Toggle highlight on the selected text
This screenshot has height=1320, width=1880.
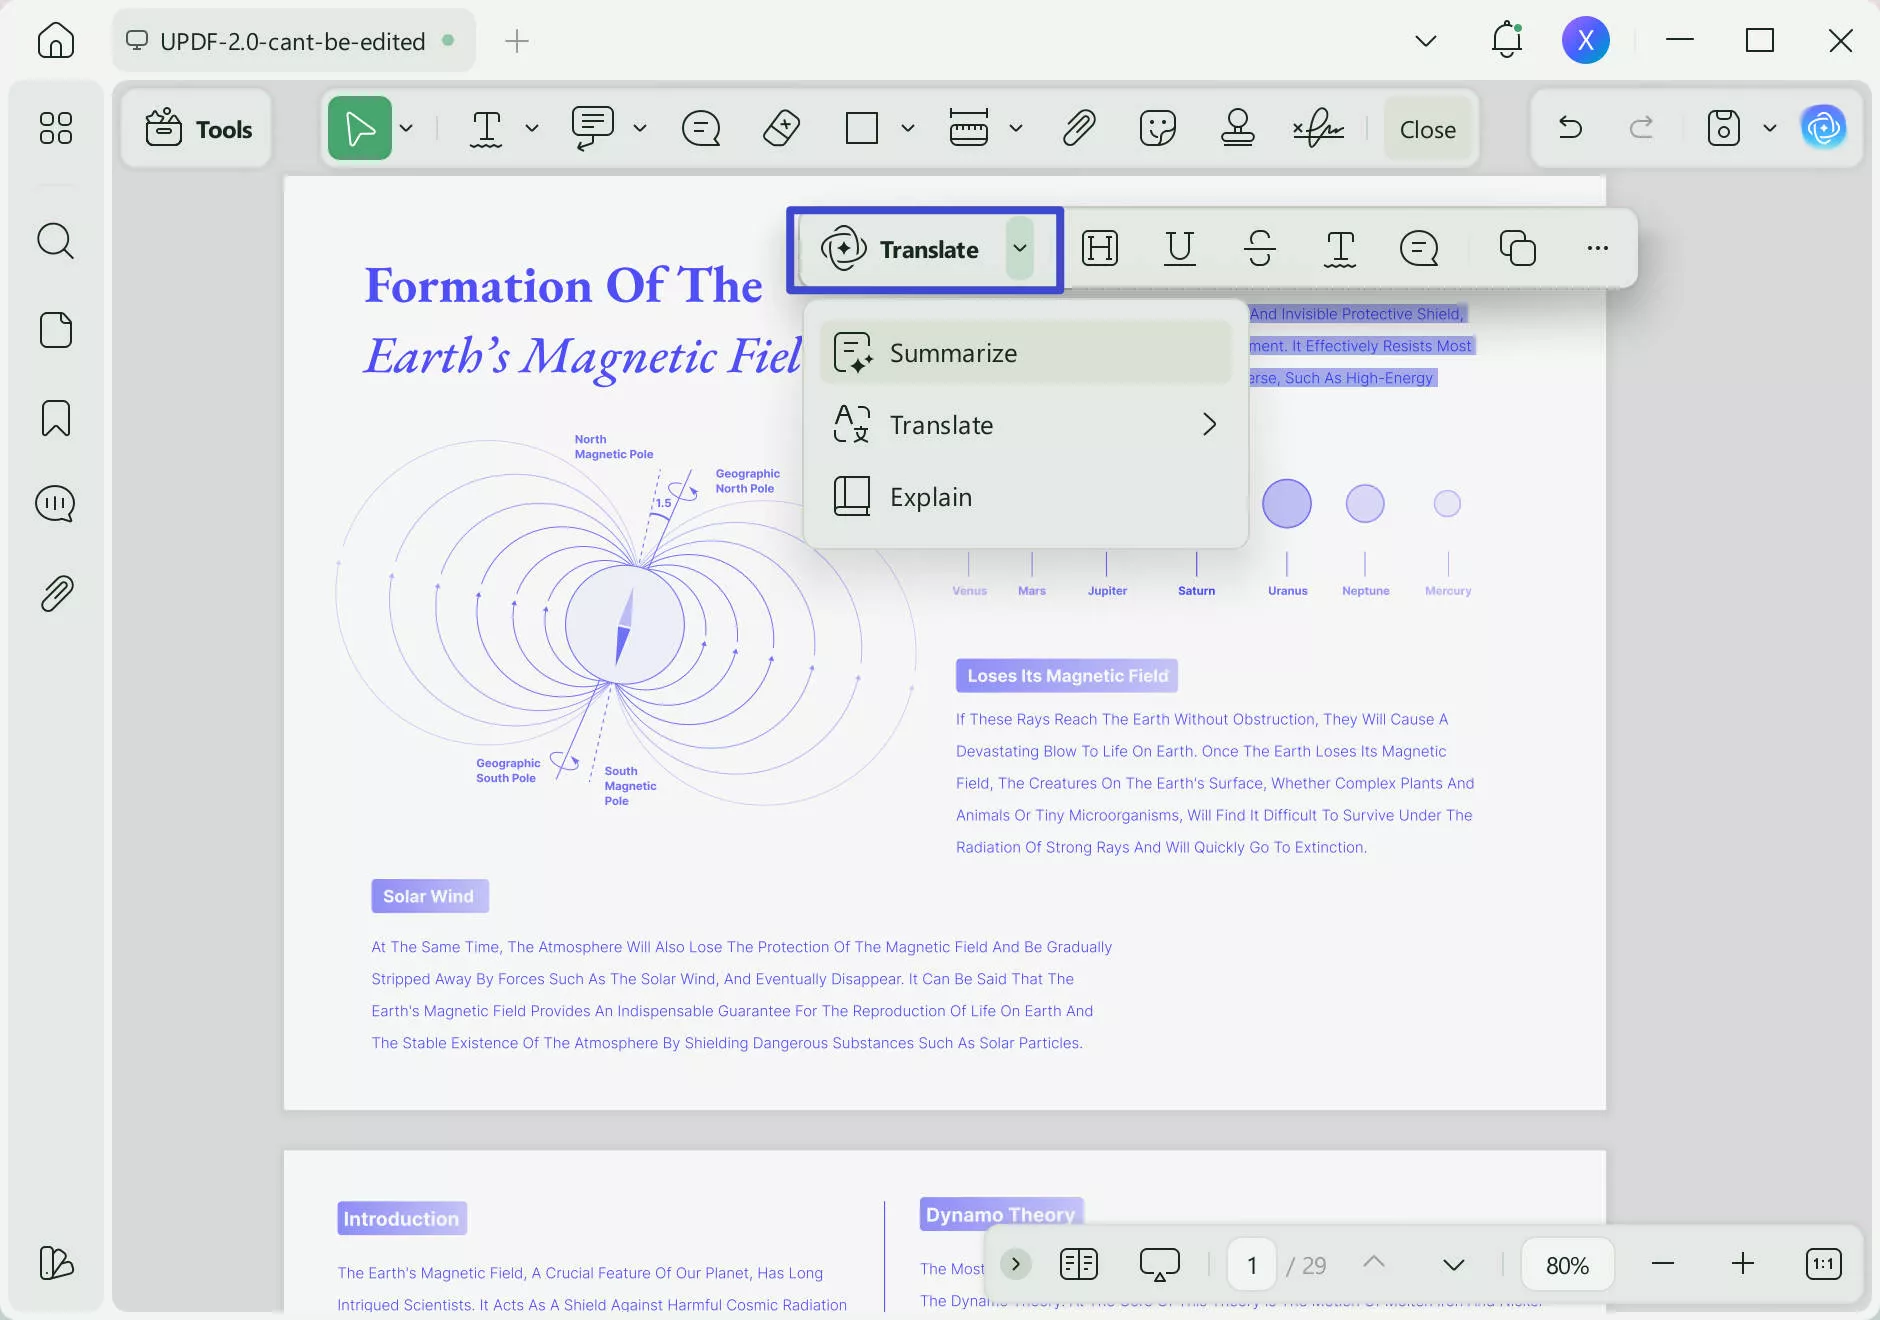click(x=1098, y=249)
